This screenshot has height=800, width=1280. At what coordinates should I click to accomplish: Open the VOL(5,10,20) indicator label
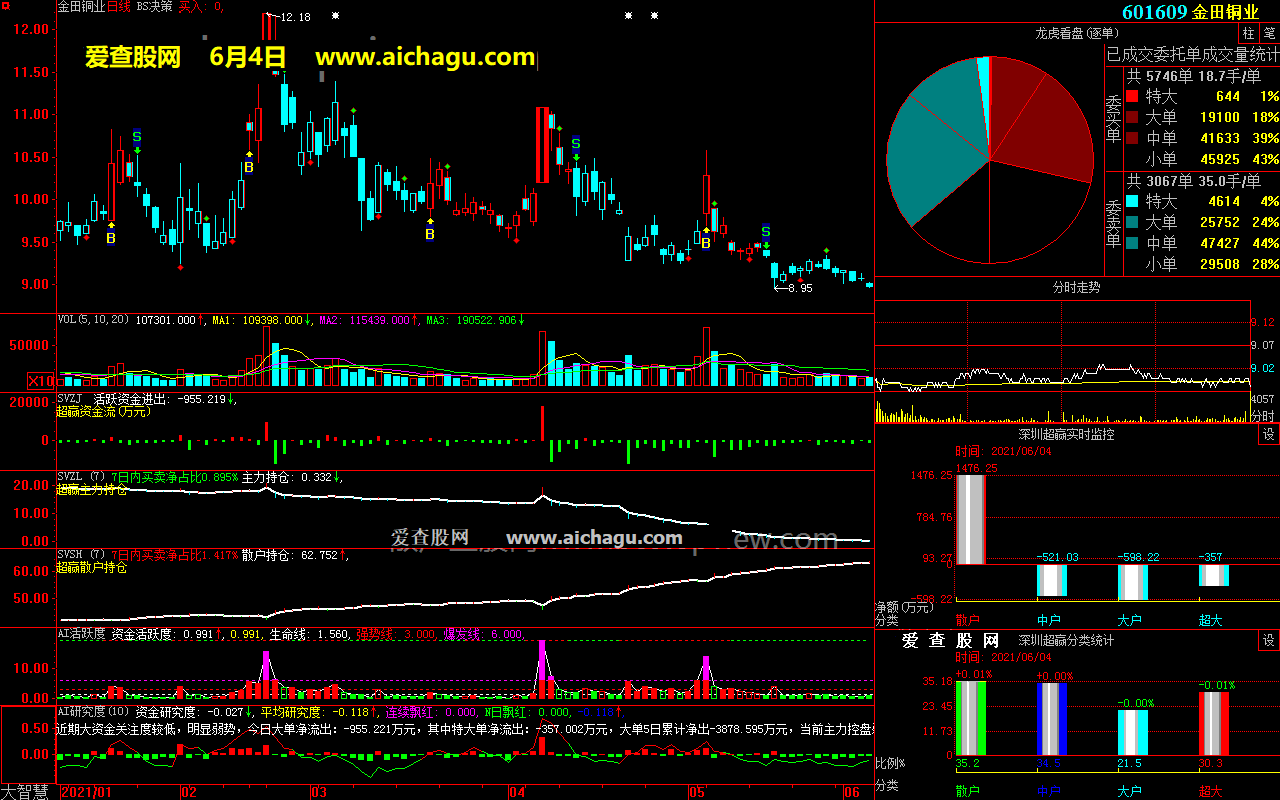[x=94, y=320]
